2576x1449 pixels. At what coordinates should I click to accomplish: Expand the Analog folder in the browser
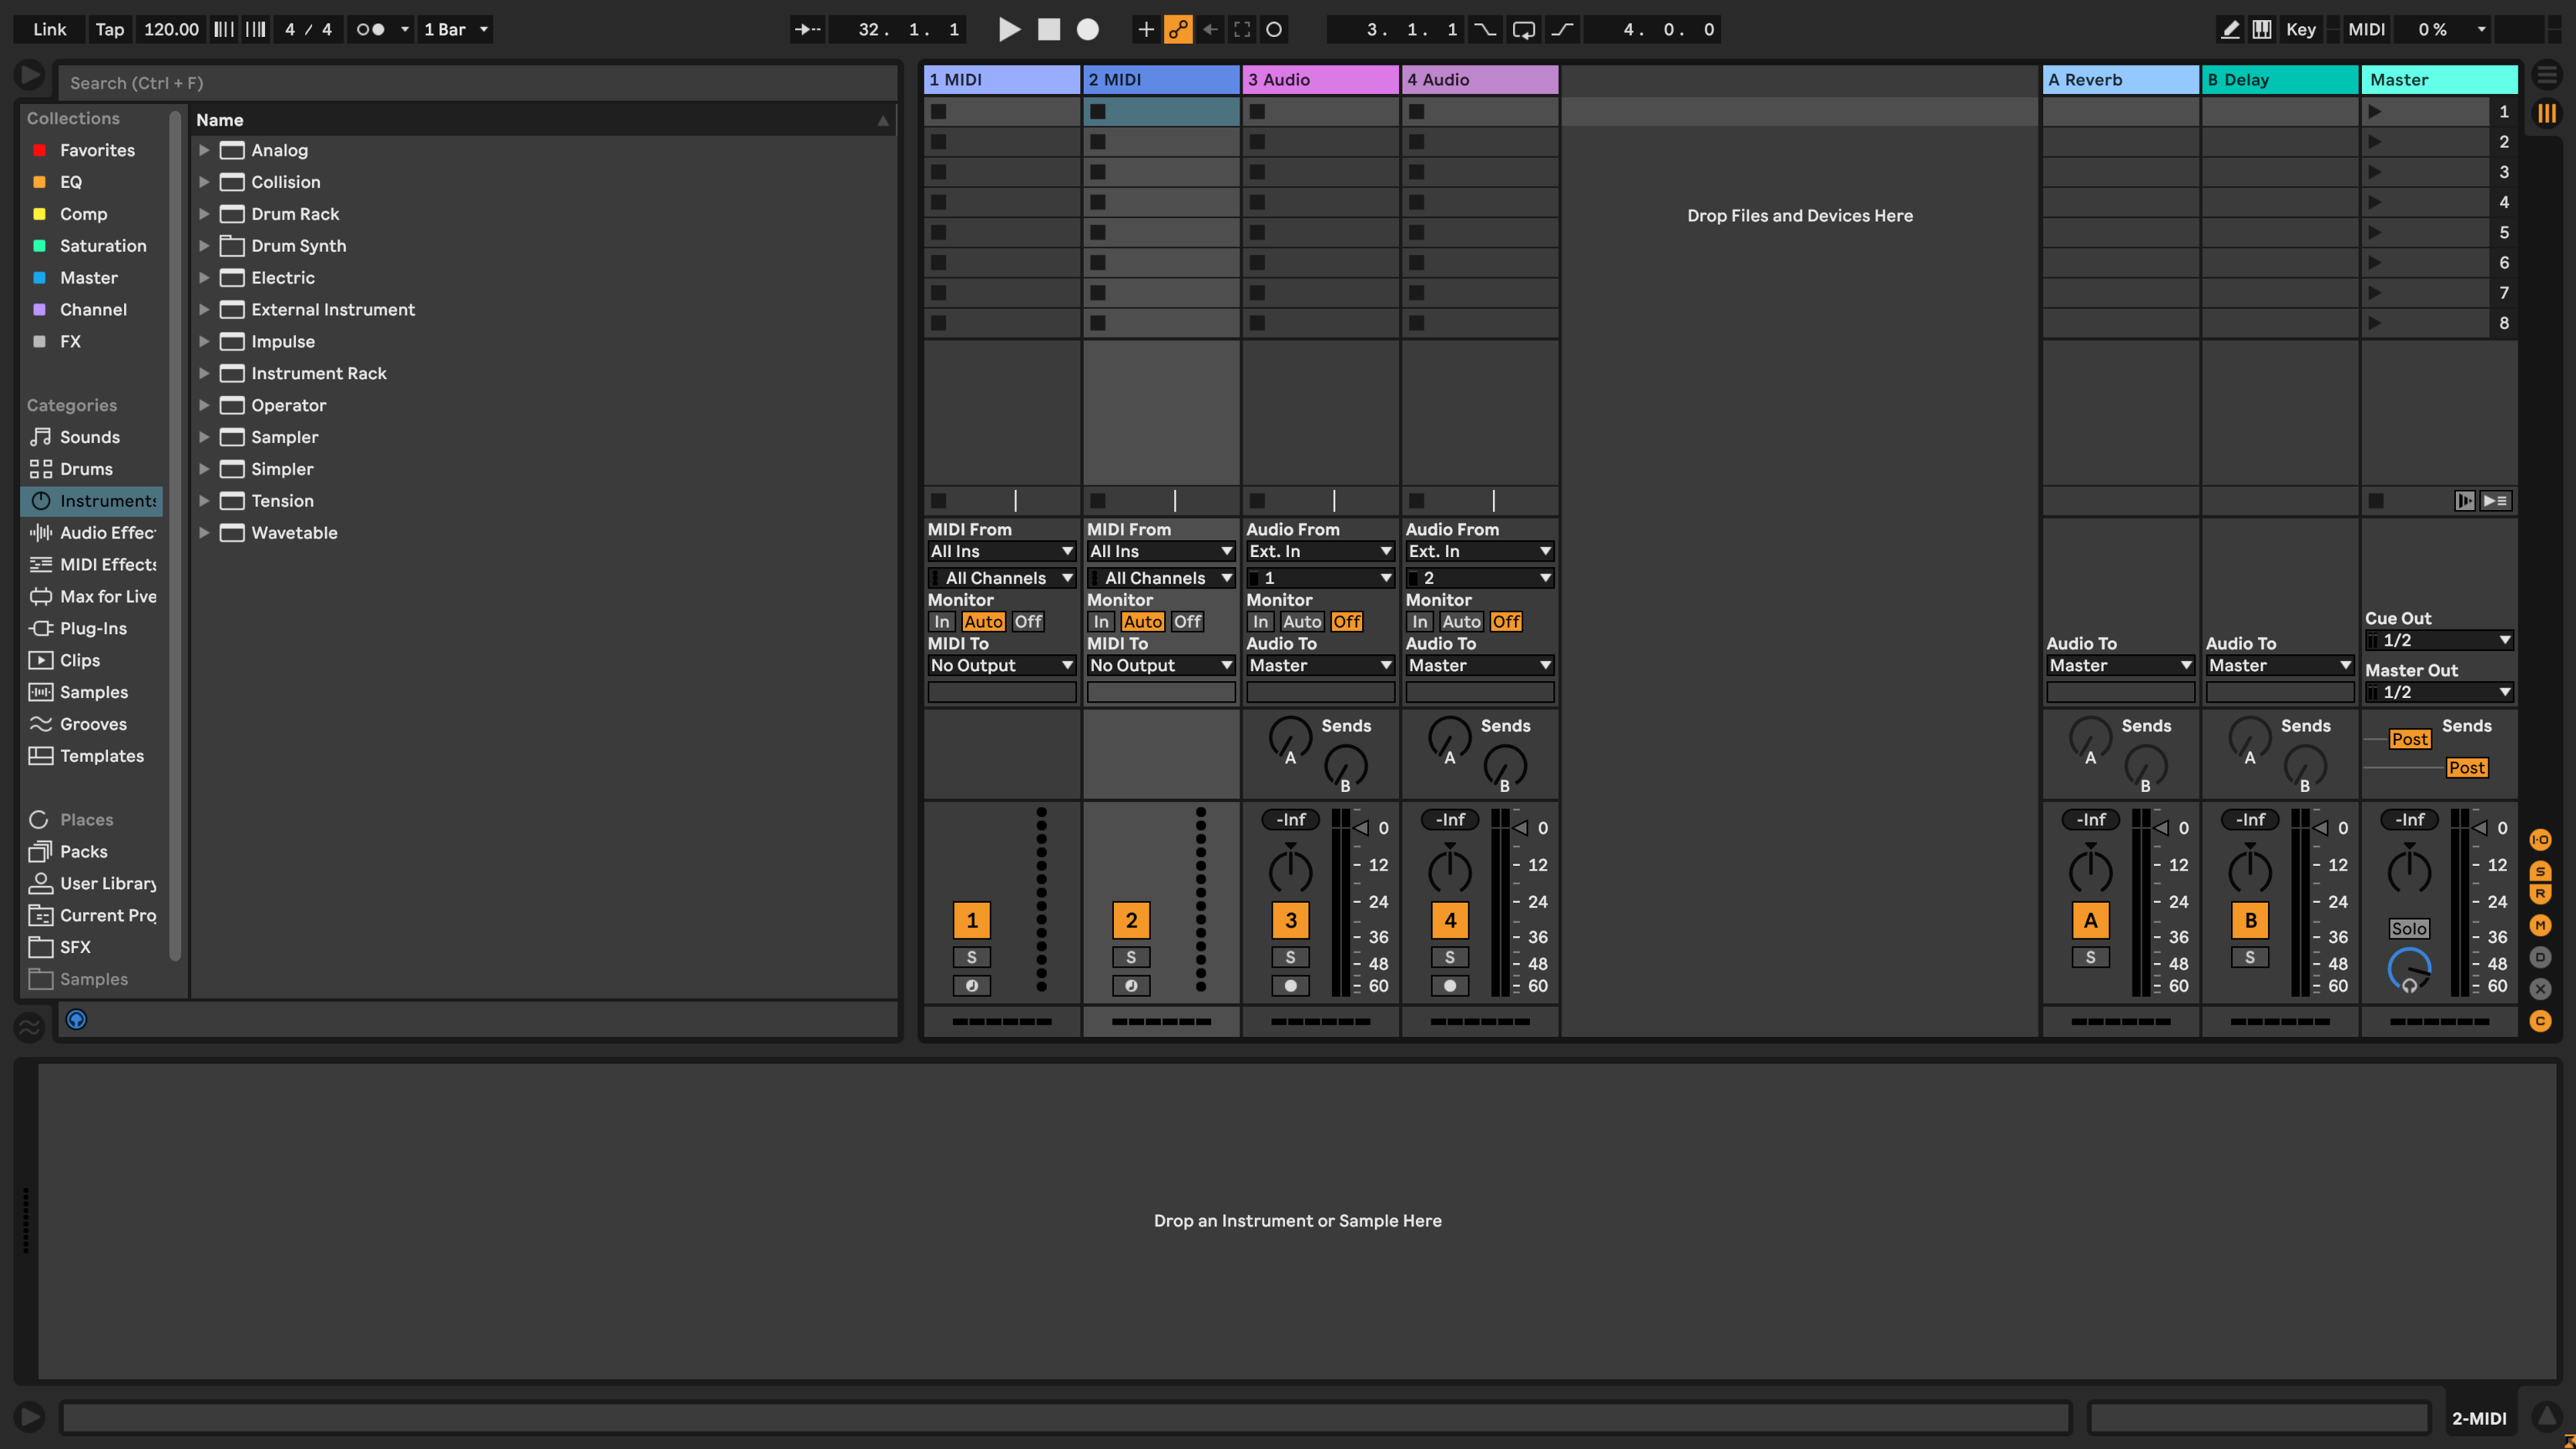click(204, 150)
